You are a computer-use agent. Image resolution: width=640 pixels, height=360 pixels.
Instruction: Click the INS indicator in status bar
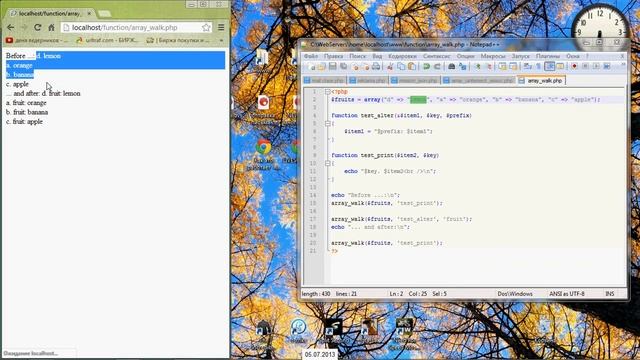pos(610,294)
